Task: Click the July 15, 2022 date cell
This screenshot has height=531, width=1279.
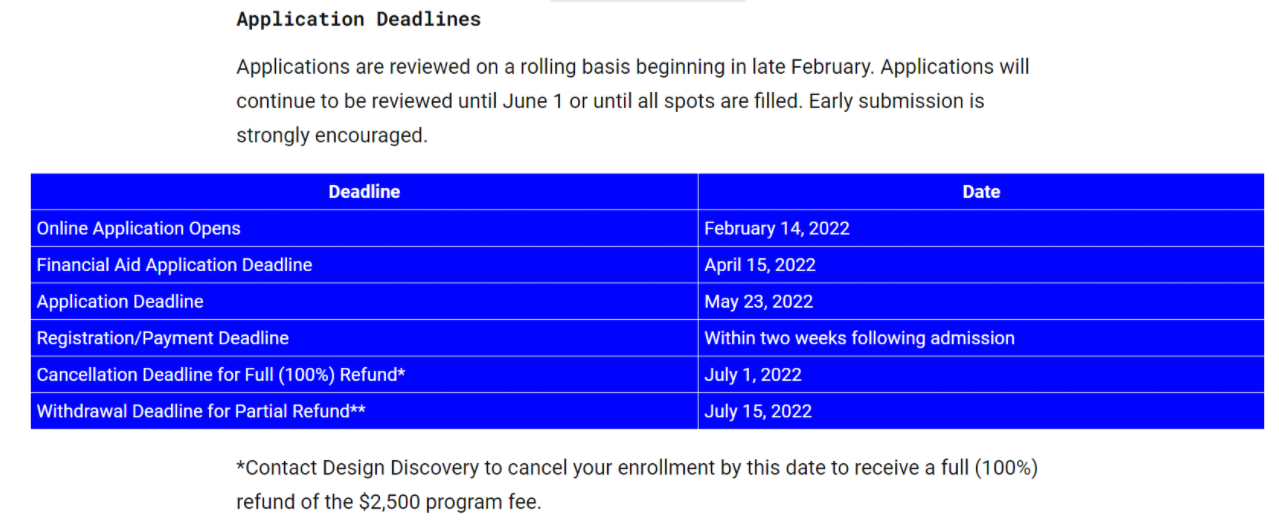Action: click(758, 411)
